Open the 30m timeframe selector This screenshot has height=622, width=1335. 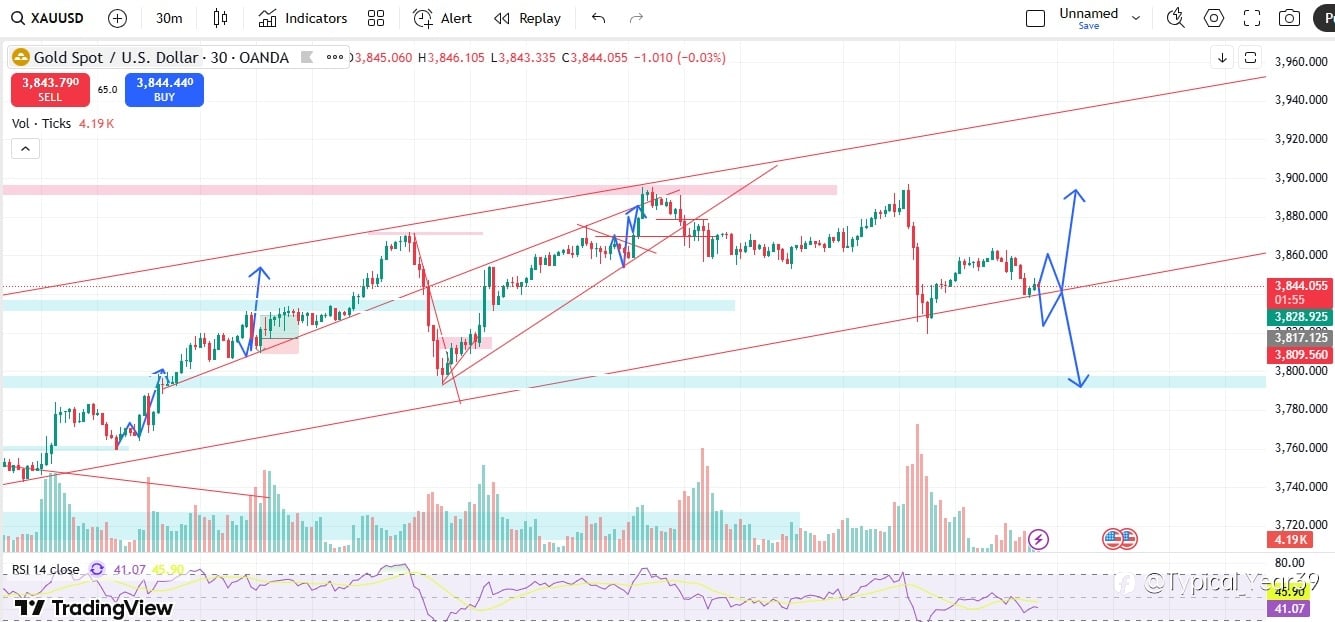click(169, 18)
